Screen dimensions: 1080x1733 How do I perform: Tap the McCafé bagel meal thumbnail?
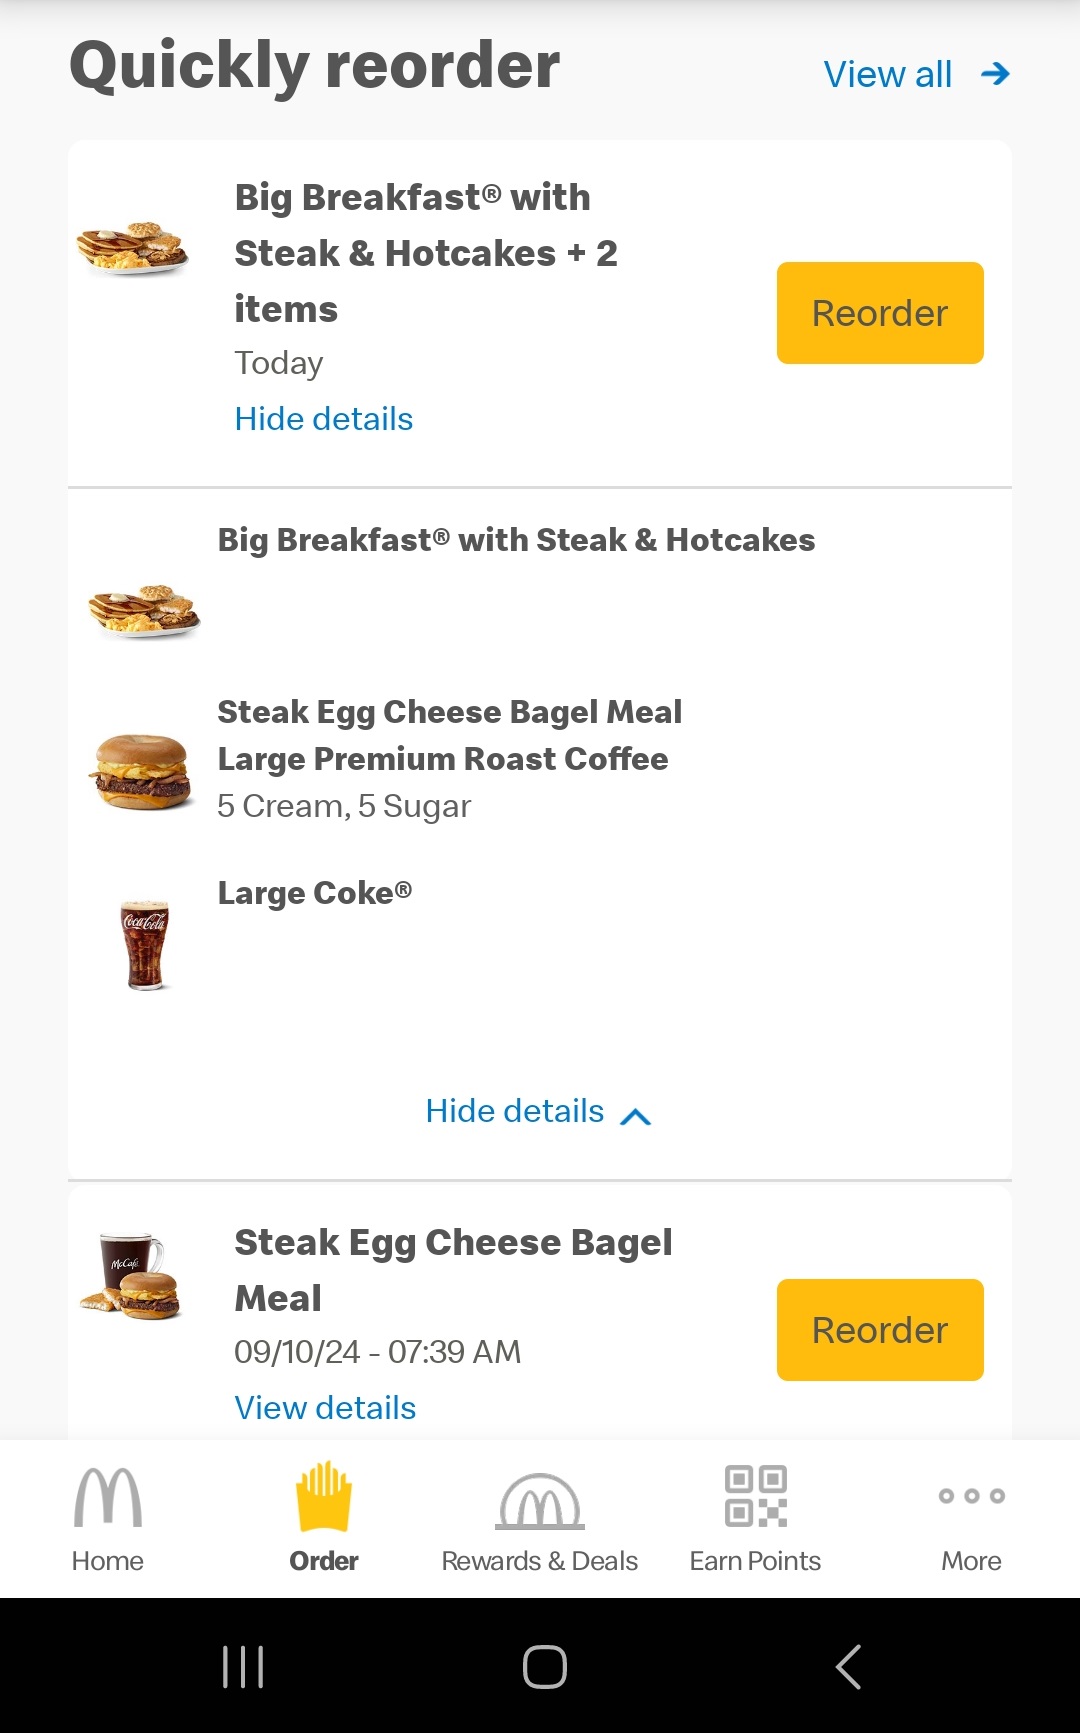point(132,1277)
